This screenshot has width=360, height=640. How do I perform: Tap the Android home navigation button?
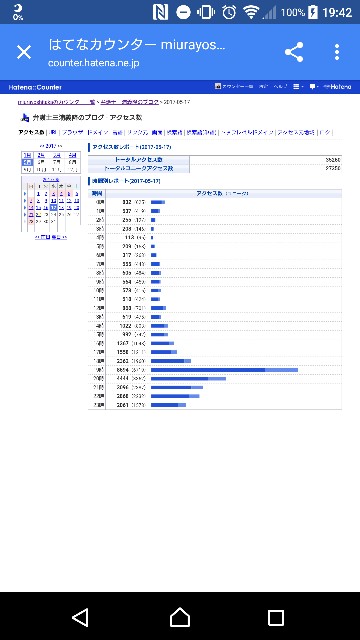pos(180,618)
